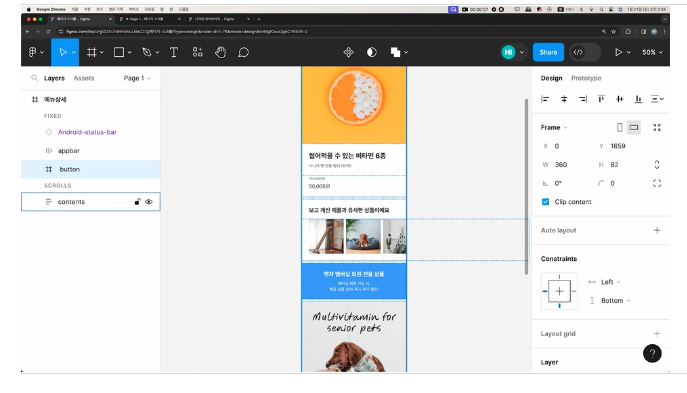
Task: Click the Use as mask icon
Action: click(372, 52)
